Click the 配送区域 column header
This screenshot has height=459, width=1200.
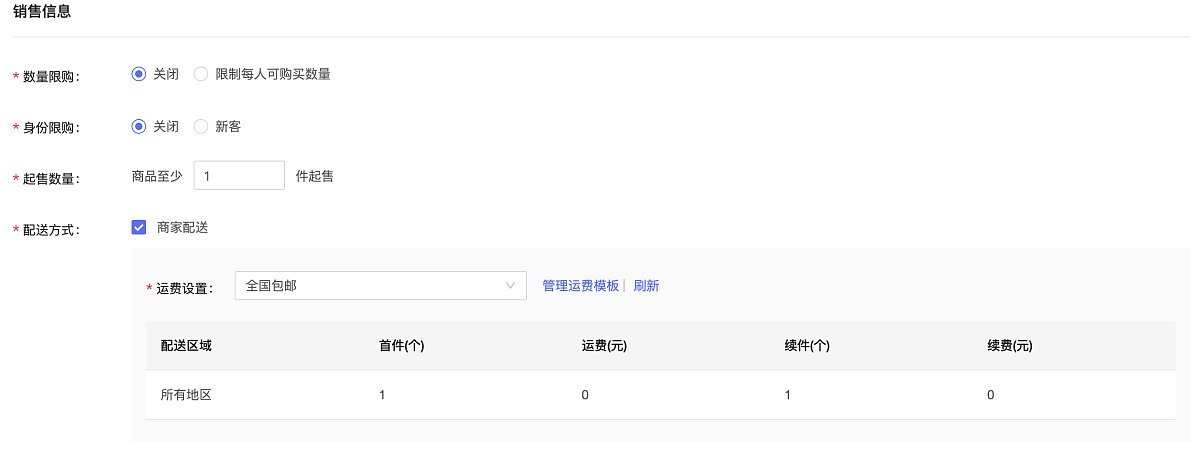186,346
